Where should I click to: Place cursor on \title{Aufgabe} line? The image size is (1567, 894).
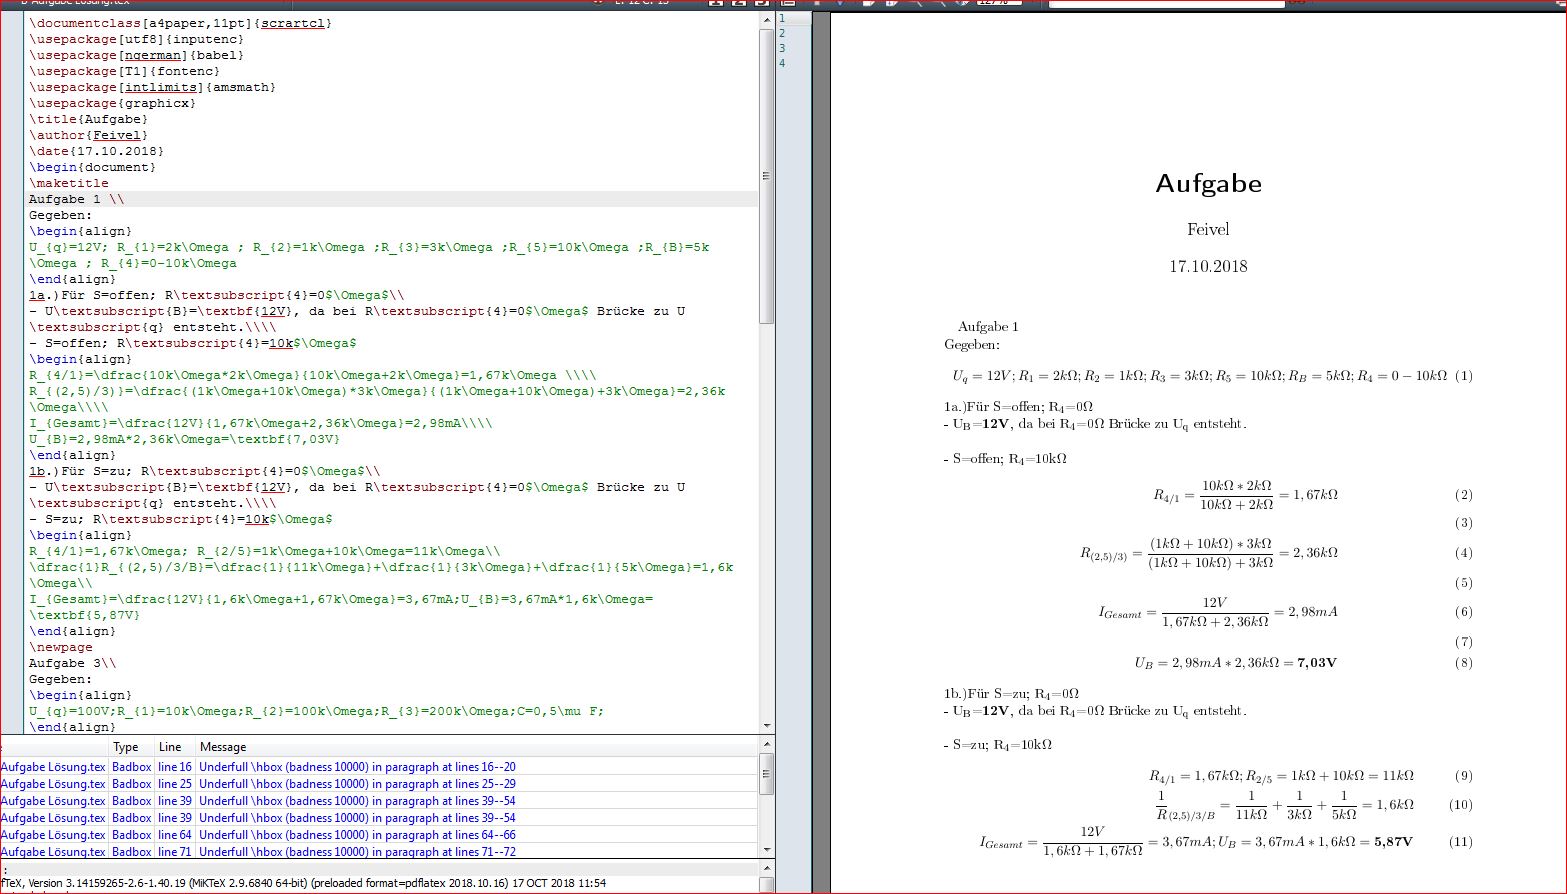point(88,119)
